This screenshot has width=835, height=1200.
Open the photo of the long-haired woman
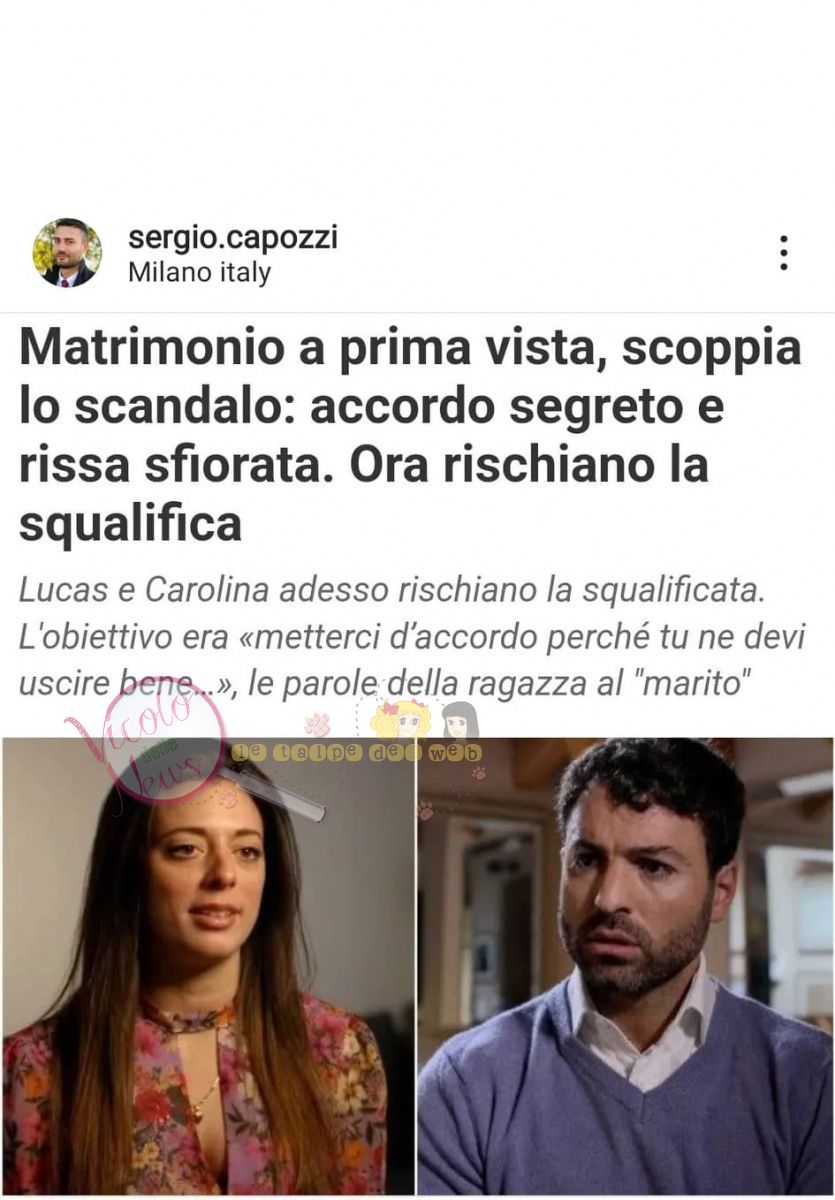click(x=208, y=966)
